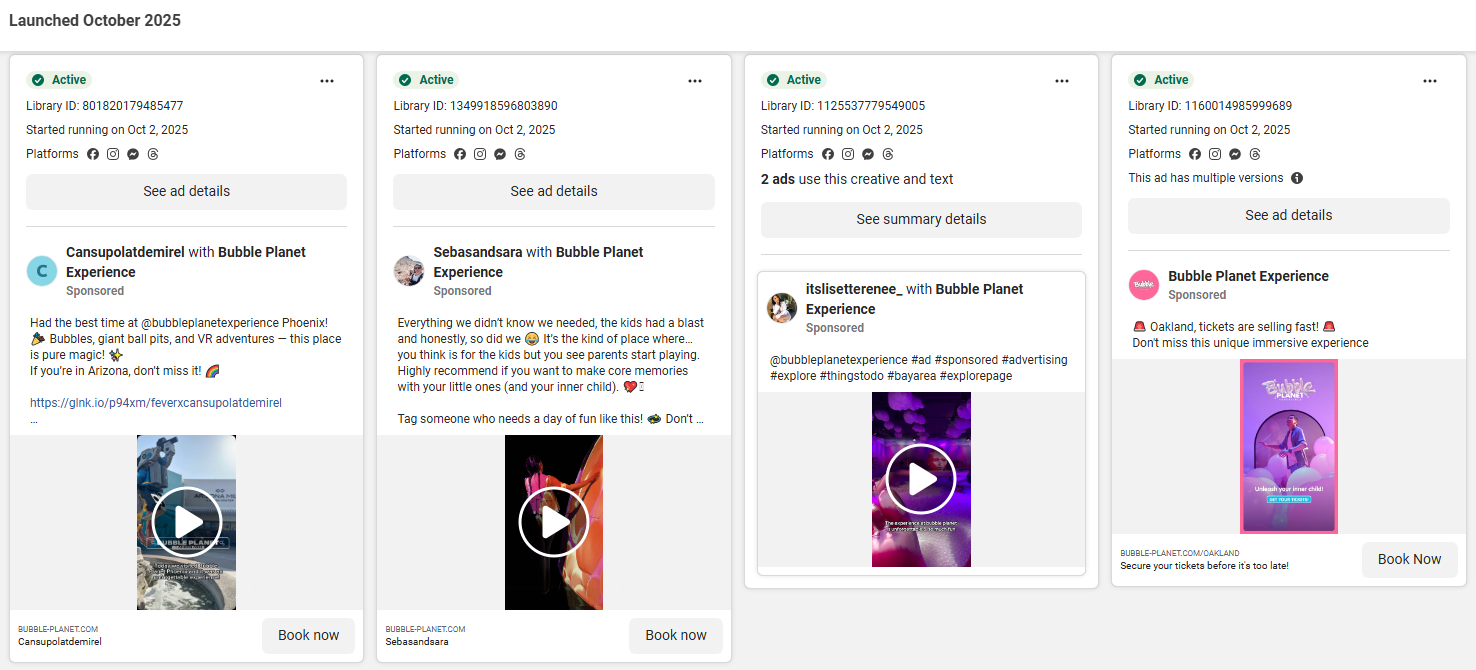Open the Bubble Planet Oakland poster image
This screenshot has width=1476, height=670.
(1289, 446)
